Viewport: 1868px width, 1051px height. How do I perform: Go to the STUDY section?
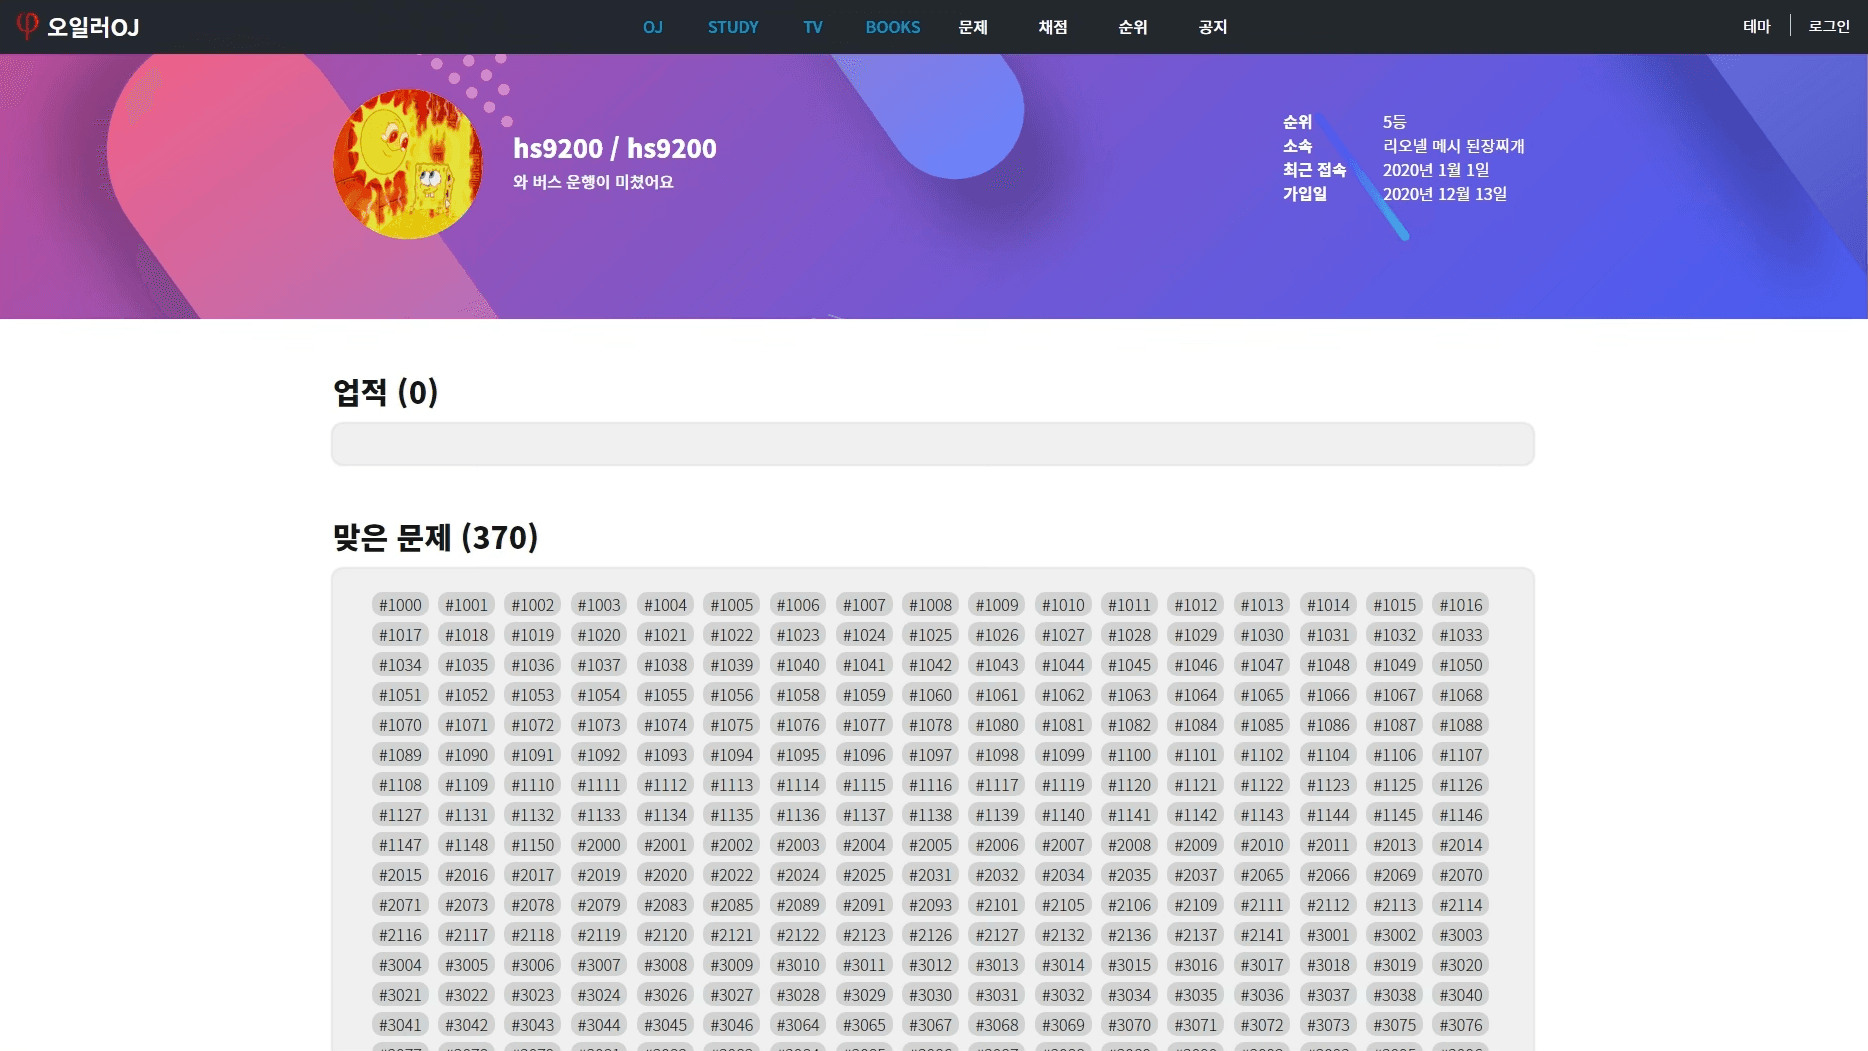coord(733,27)
